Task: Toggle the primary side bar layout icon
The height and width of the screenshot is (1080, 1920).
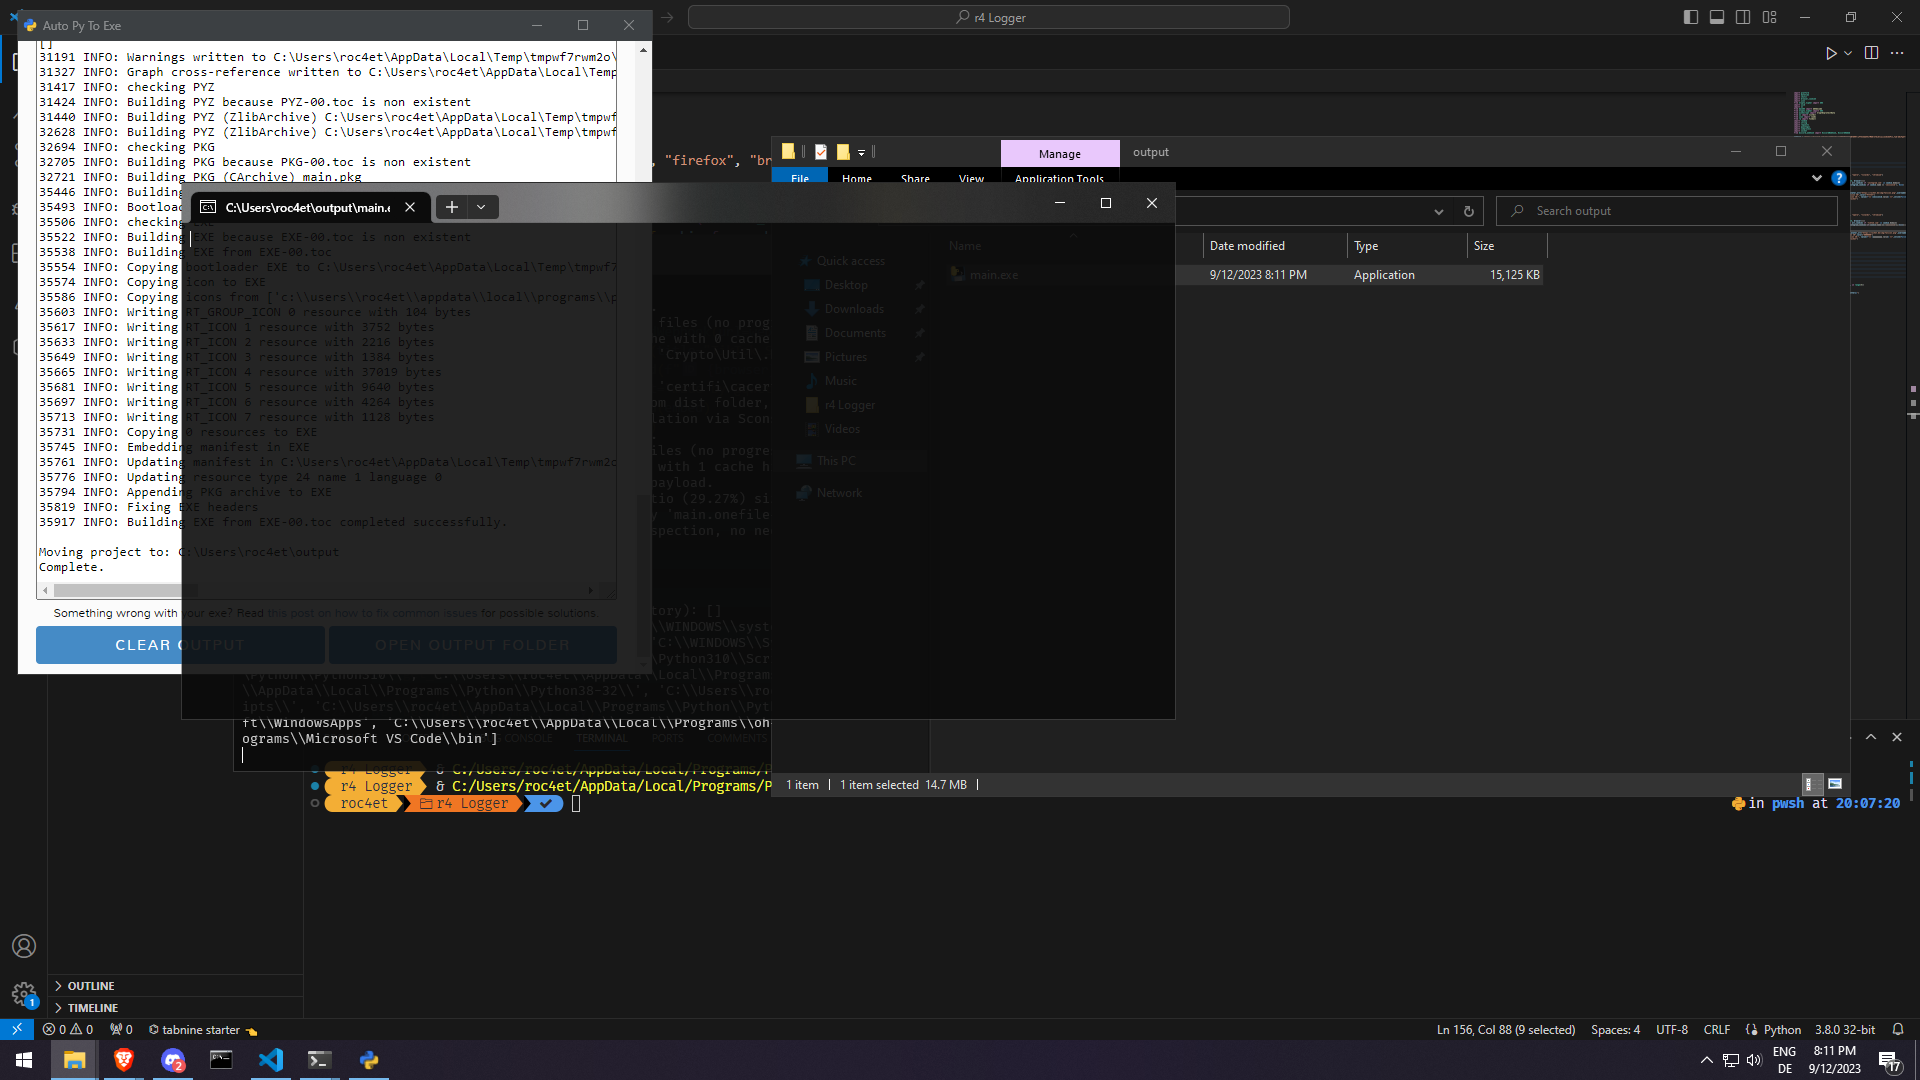Action: point(1690,17)
